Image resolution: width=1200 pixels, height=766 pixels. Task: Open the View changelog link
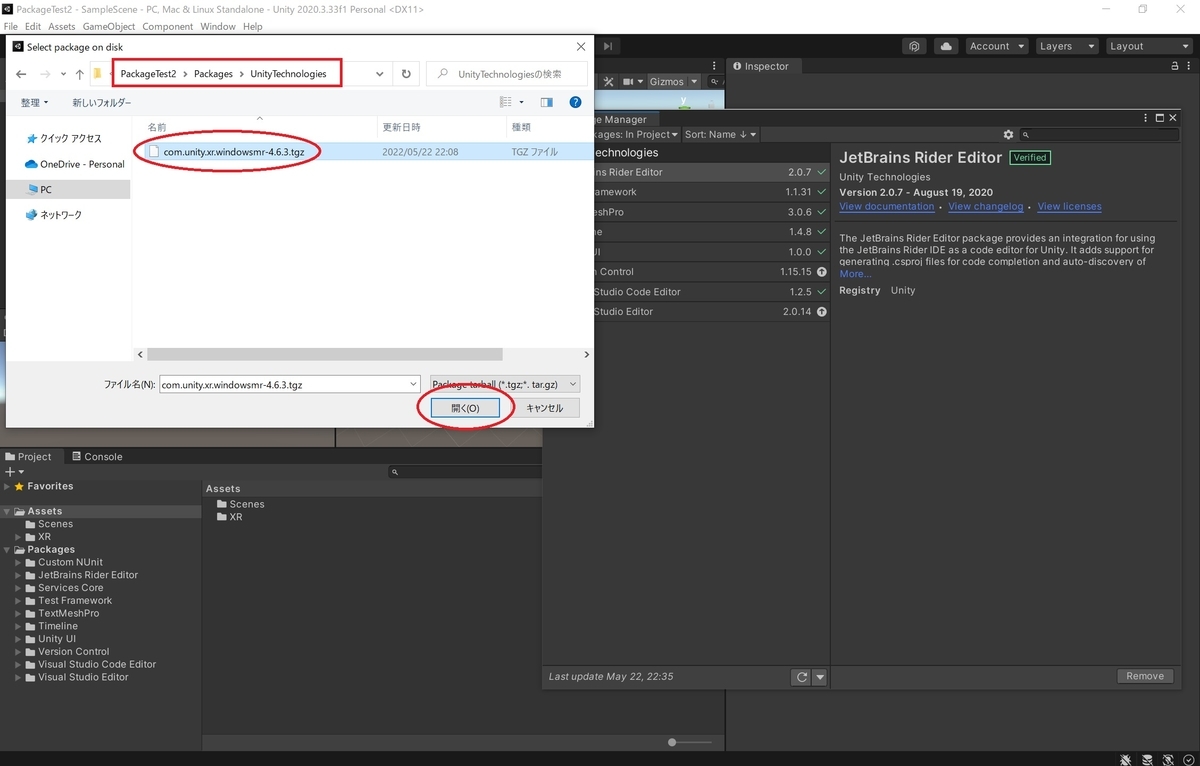pos(985,207)
